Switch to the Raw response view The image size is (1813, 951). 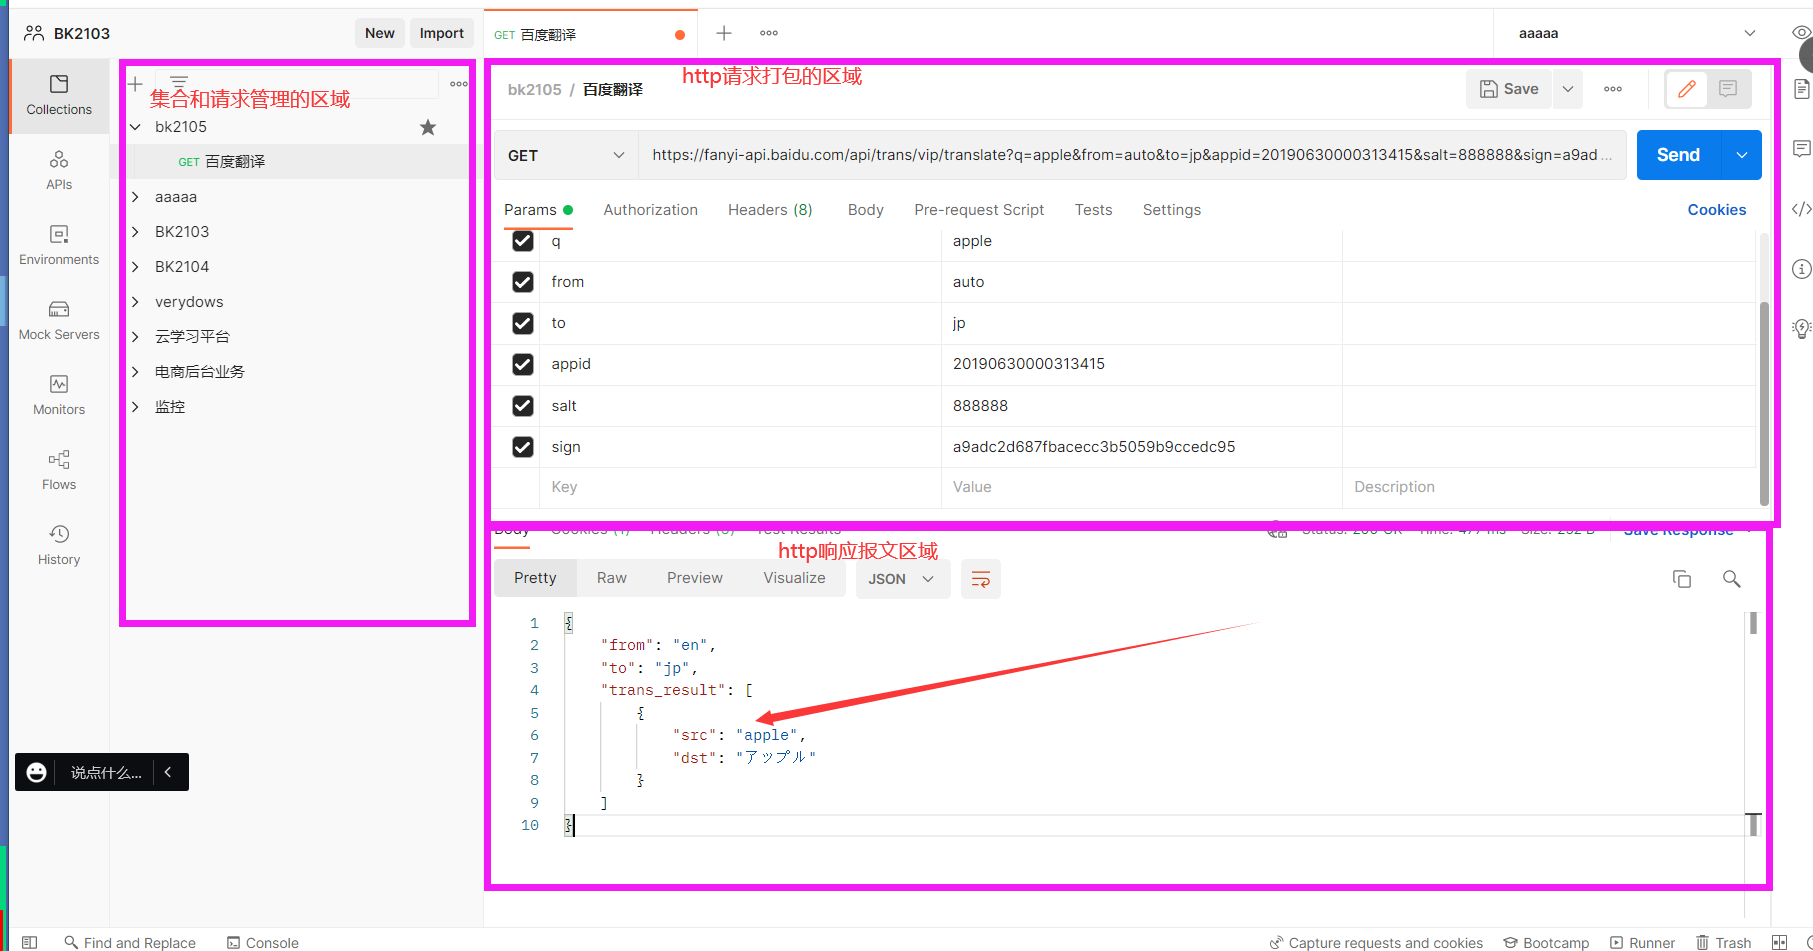click(611, 578)
